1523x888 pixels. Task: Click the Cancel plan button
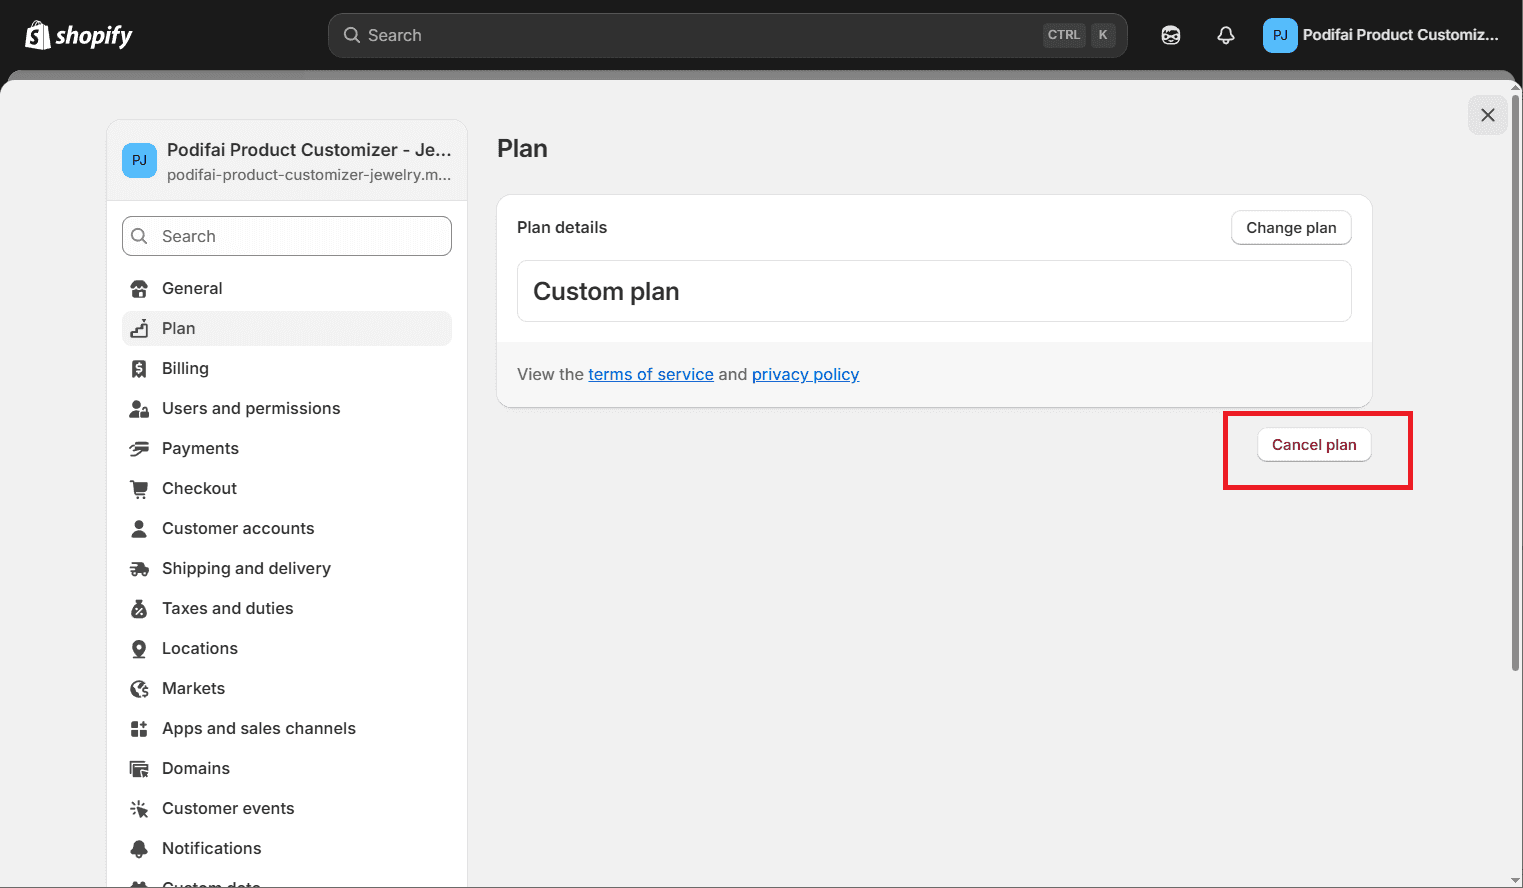(1314, 444)
